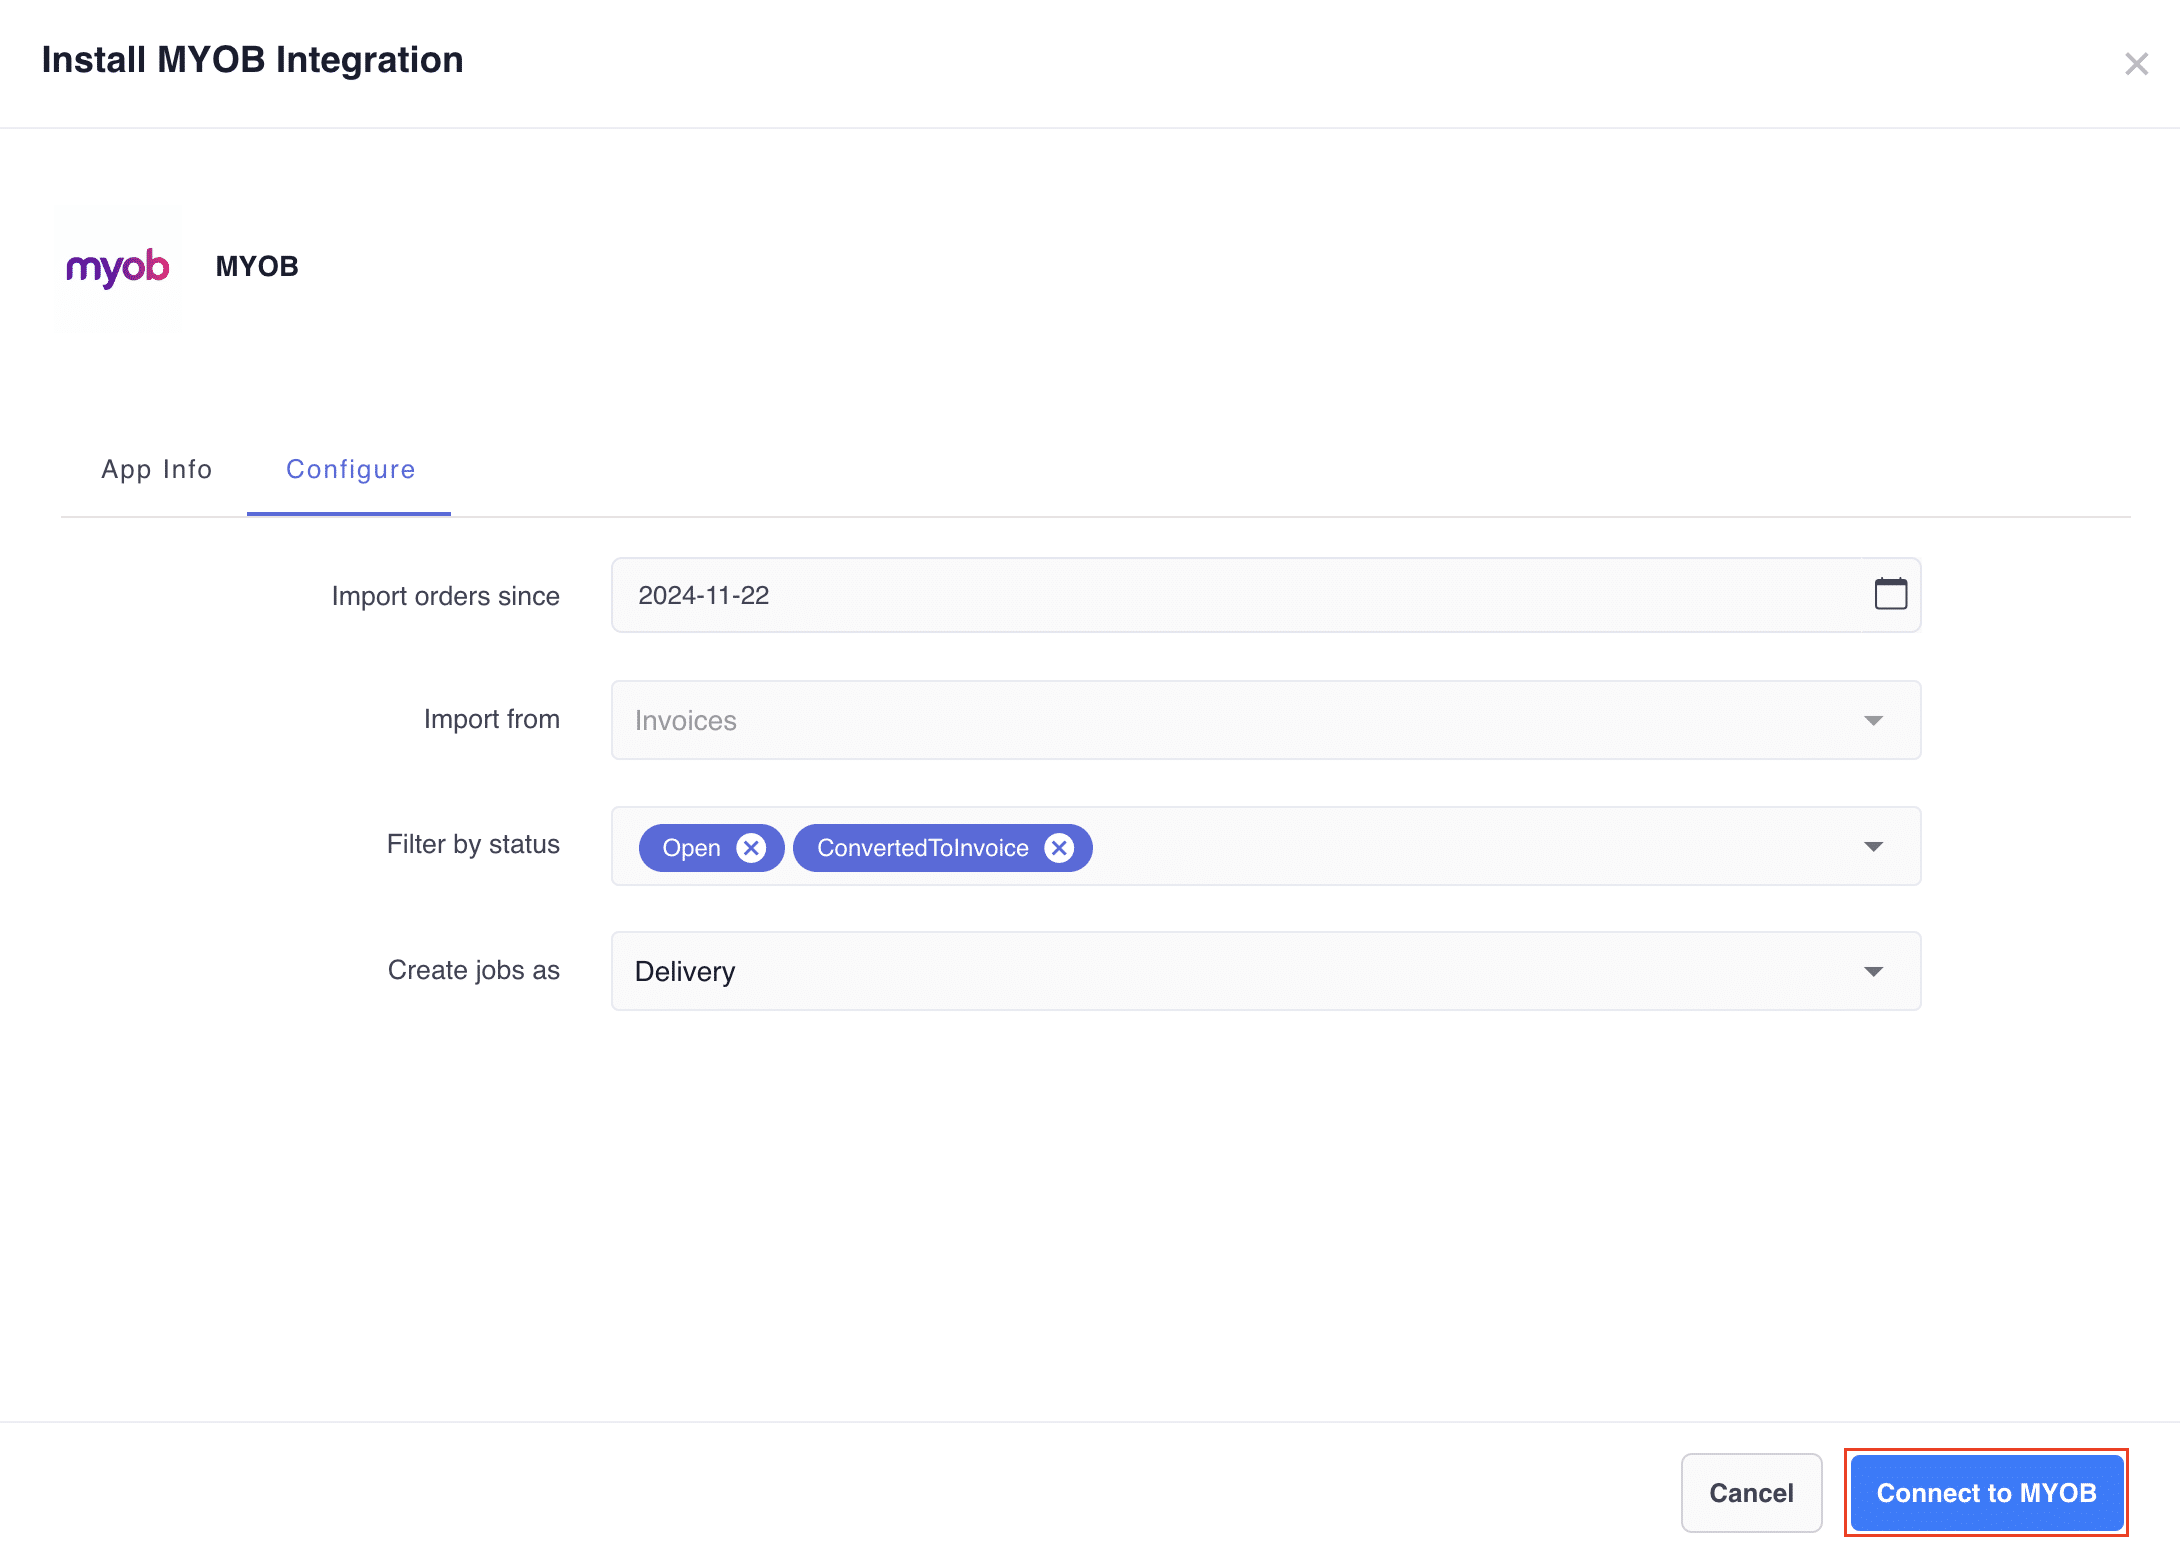Click the Install MYOB Integration title
The width and height of the screenshot is (2180, 1552).
pos(253,60)
